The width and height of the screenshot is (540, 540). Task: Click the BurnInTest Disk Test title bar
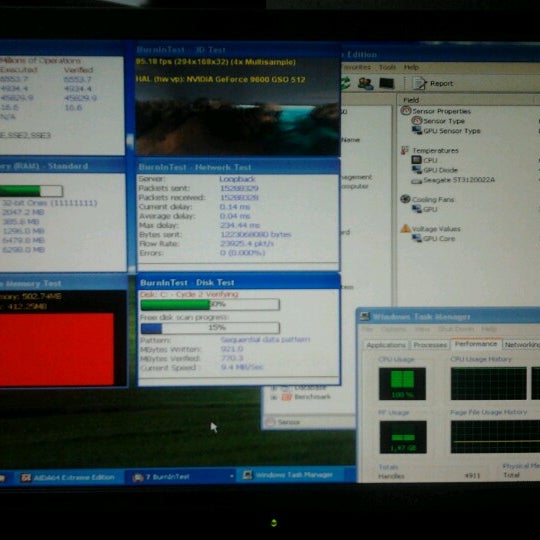click(x=238, y=282)
